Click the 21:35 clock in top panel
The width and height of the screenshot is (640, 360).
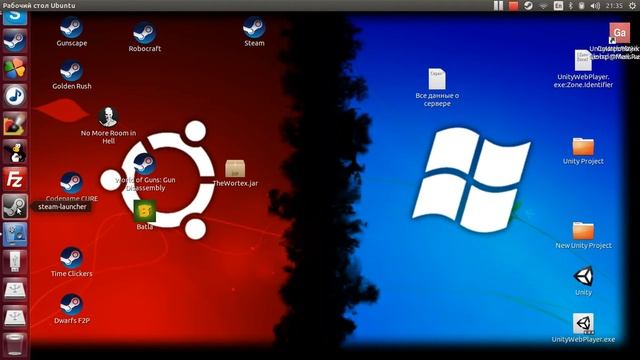614,5
